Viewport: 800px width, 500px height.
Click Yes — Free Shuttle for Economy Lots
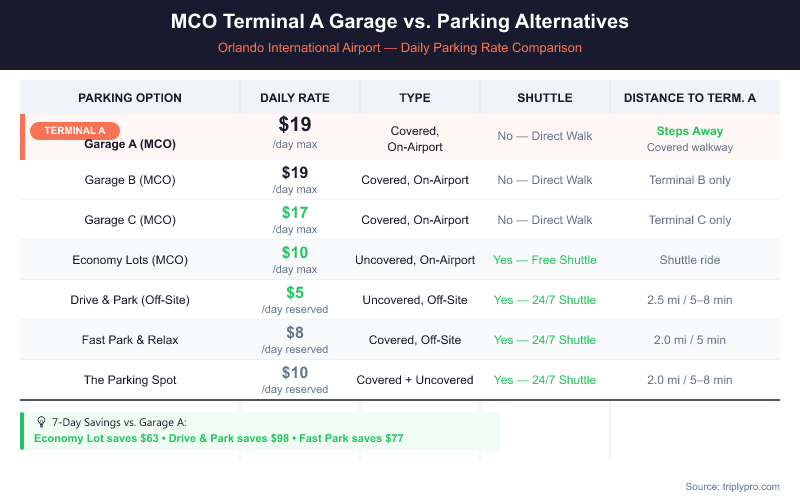tap(545, 260)
